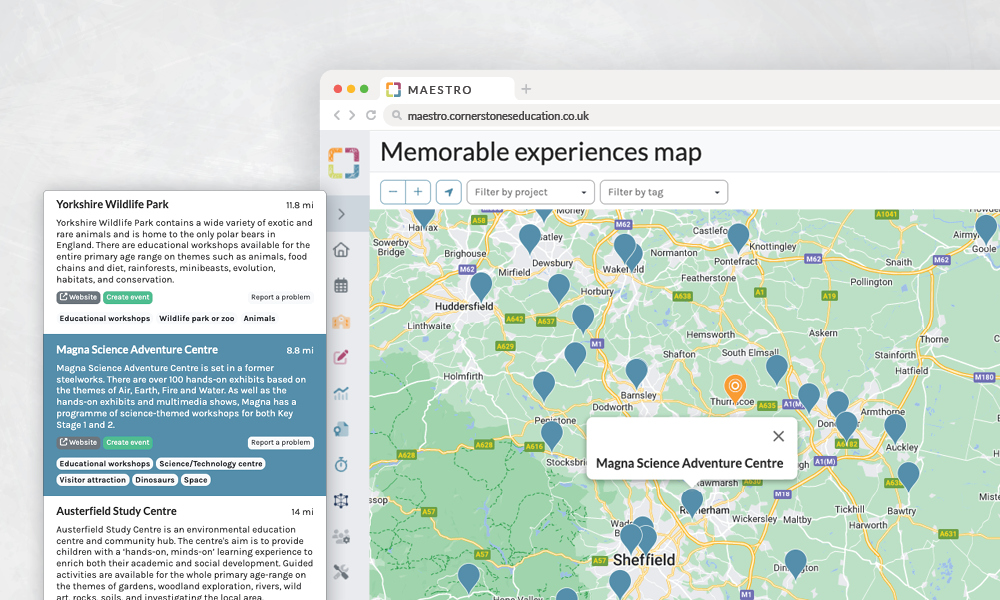Open the calendar icon in sidebar

coord(342,286)
